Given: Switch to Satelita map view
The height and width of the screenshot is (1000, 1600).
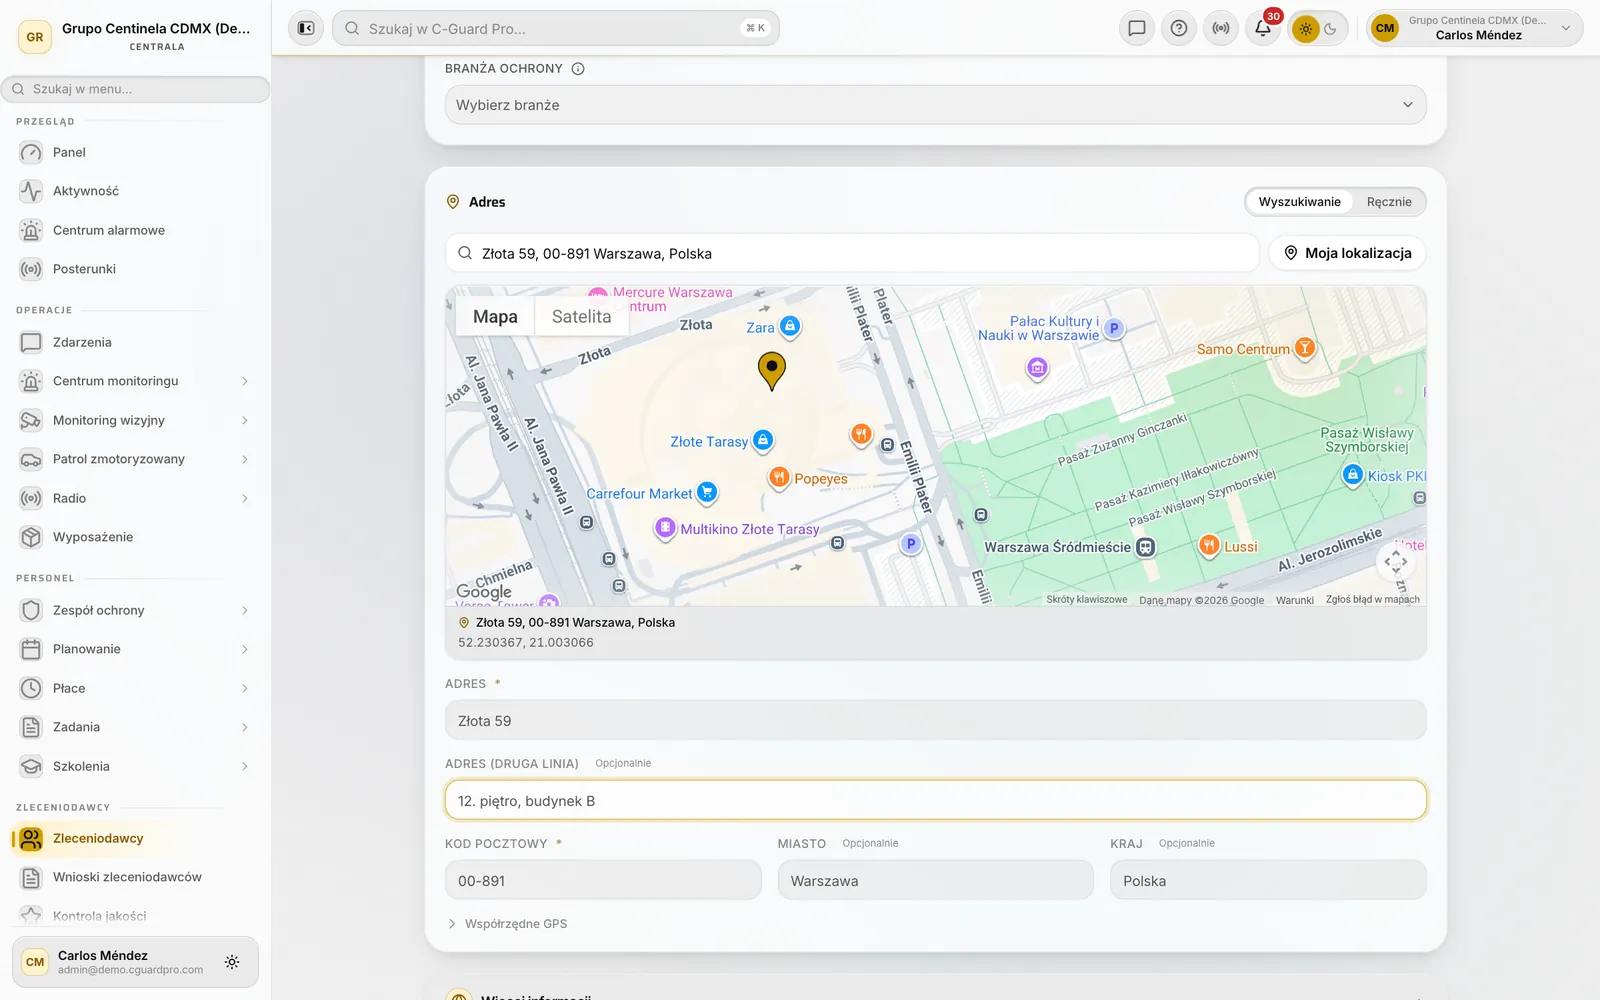Looking at the screenshot, I should 581,317.
